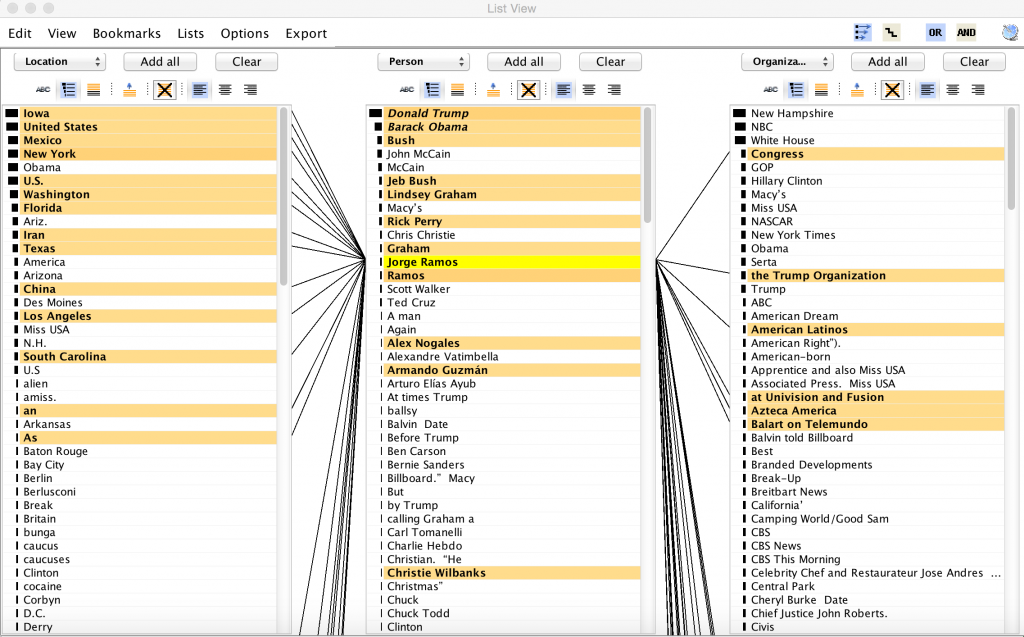The height and width of the screenshot is (637, 1024).
Task: Open the Lists menu
Action: point(191,33)
